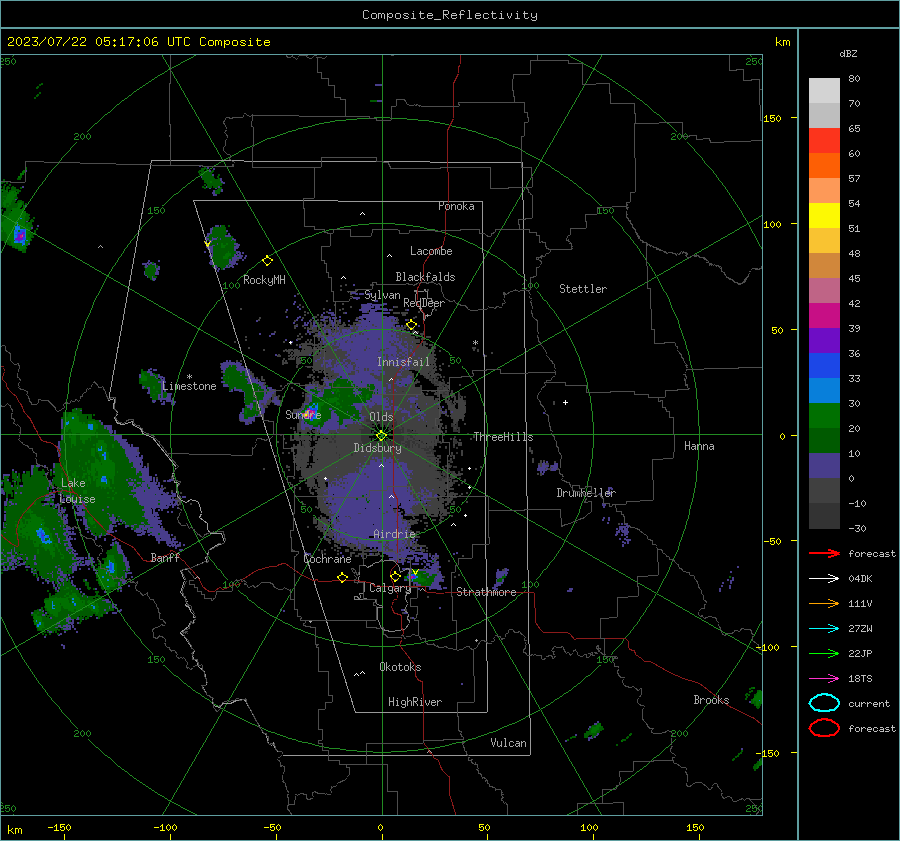Click the Banff label
This screenshot has width=900, height=841.
coord(165,558)
